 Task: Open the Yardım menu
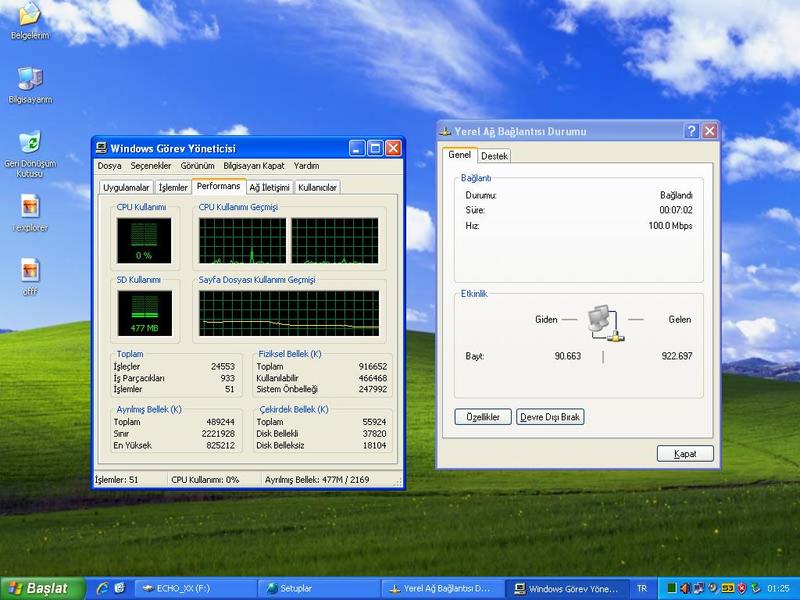pyautogui.click(x=306, y=166)
